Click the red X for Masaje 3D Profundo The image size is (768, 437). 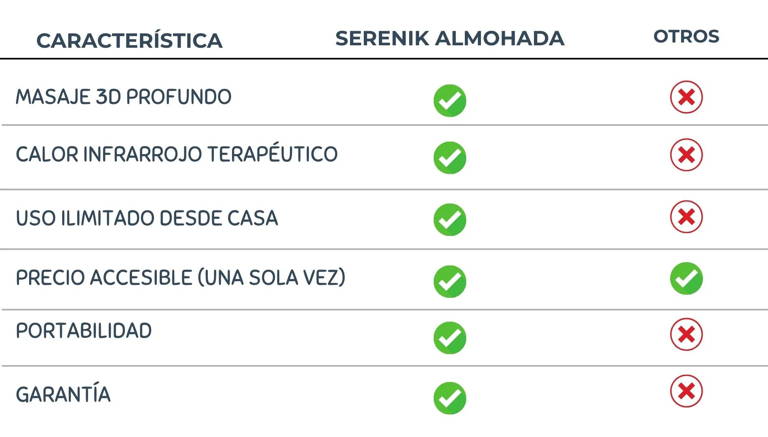tap(686, 97)
